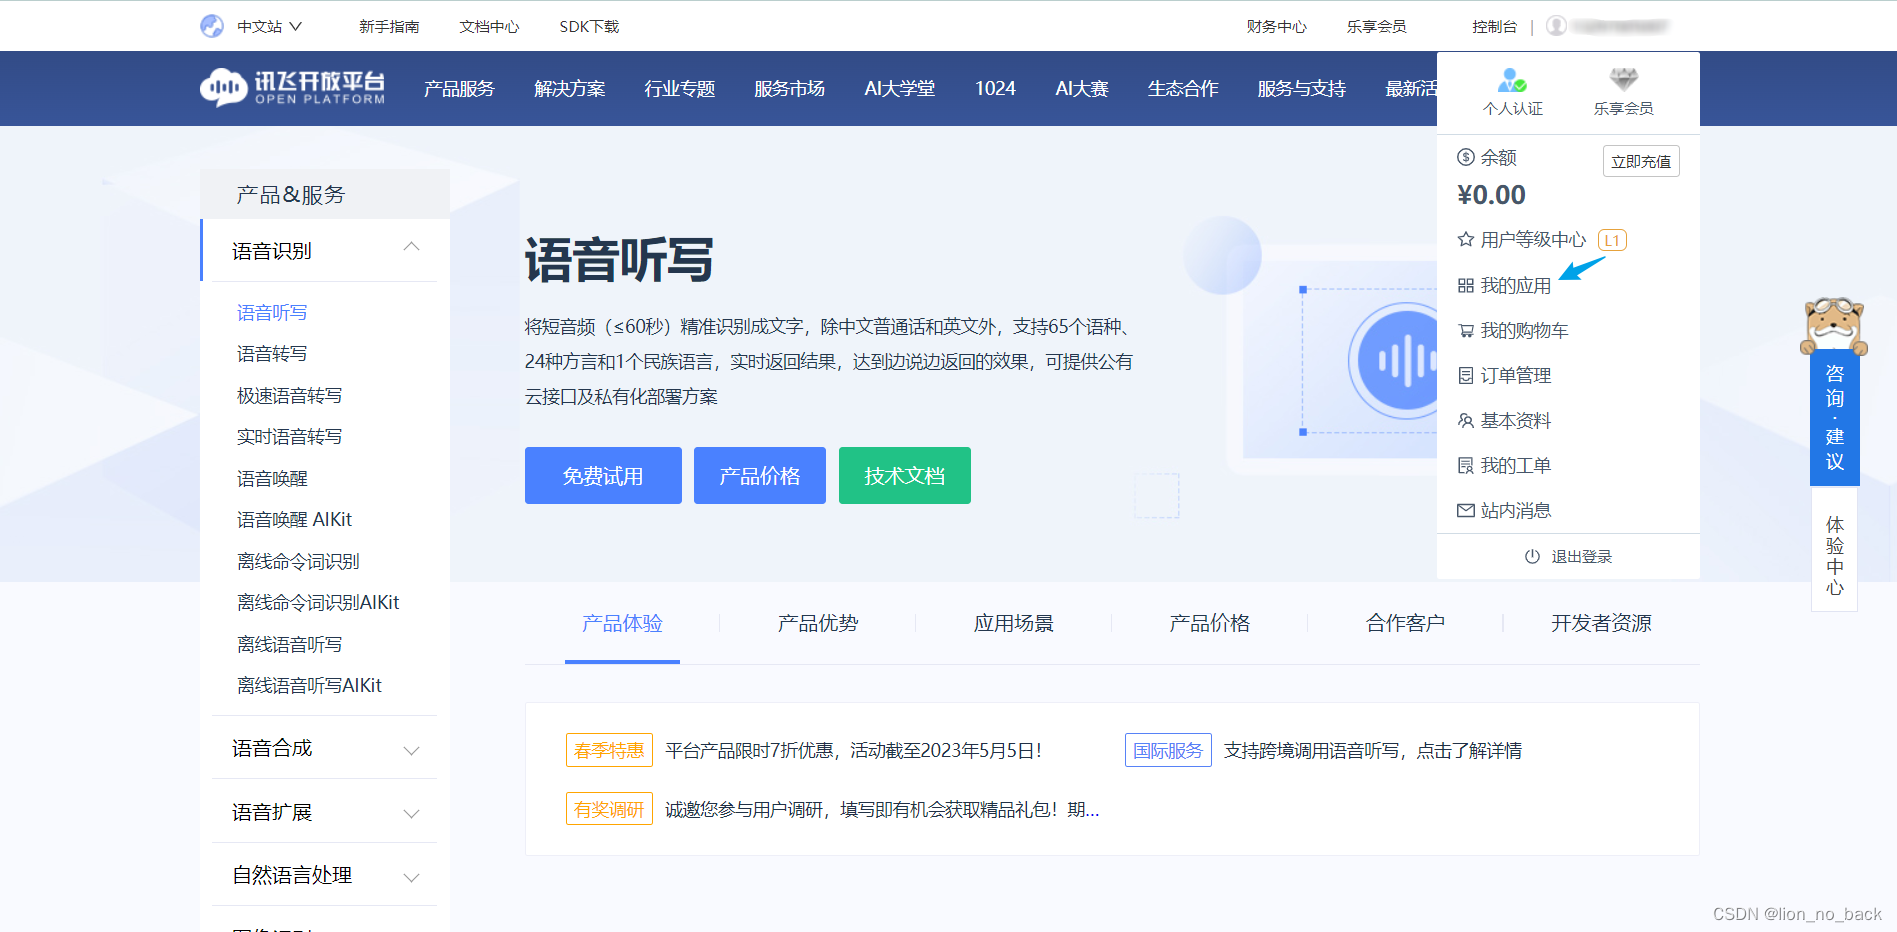This screenshot has width=1897, height=932.
Task: Switch to 应用场景 tab
Action: (1014, 624)
